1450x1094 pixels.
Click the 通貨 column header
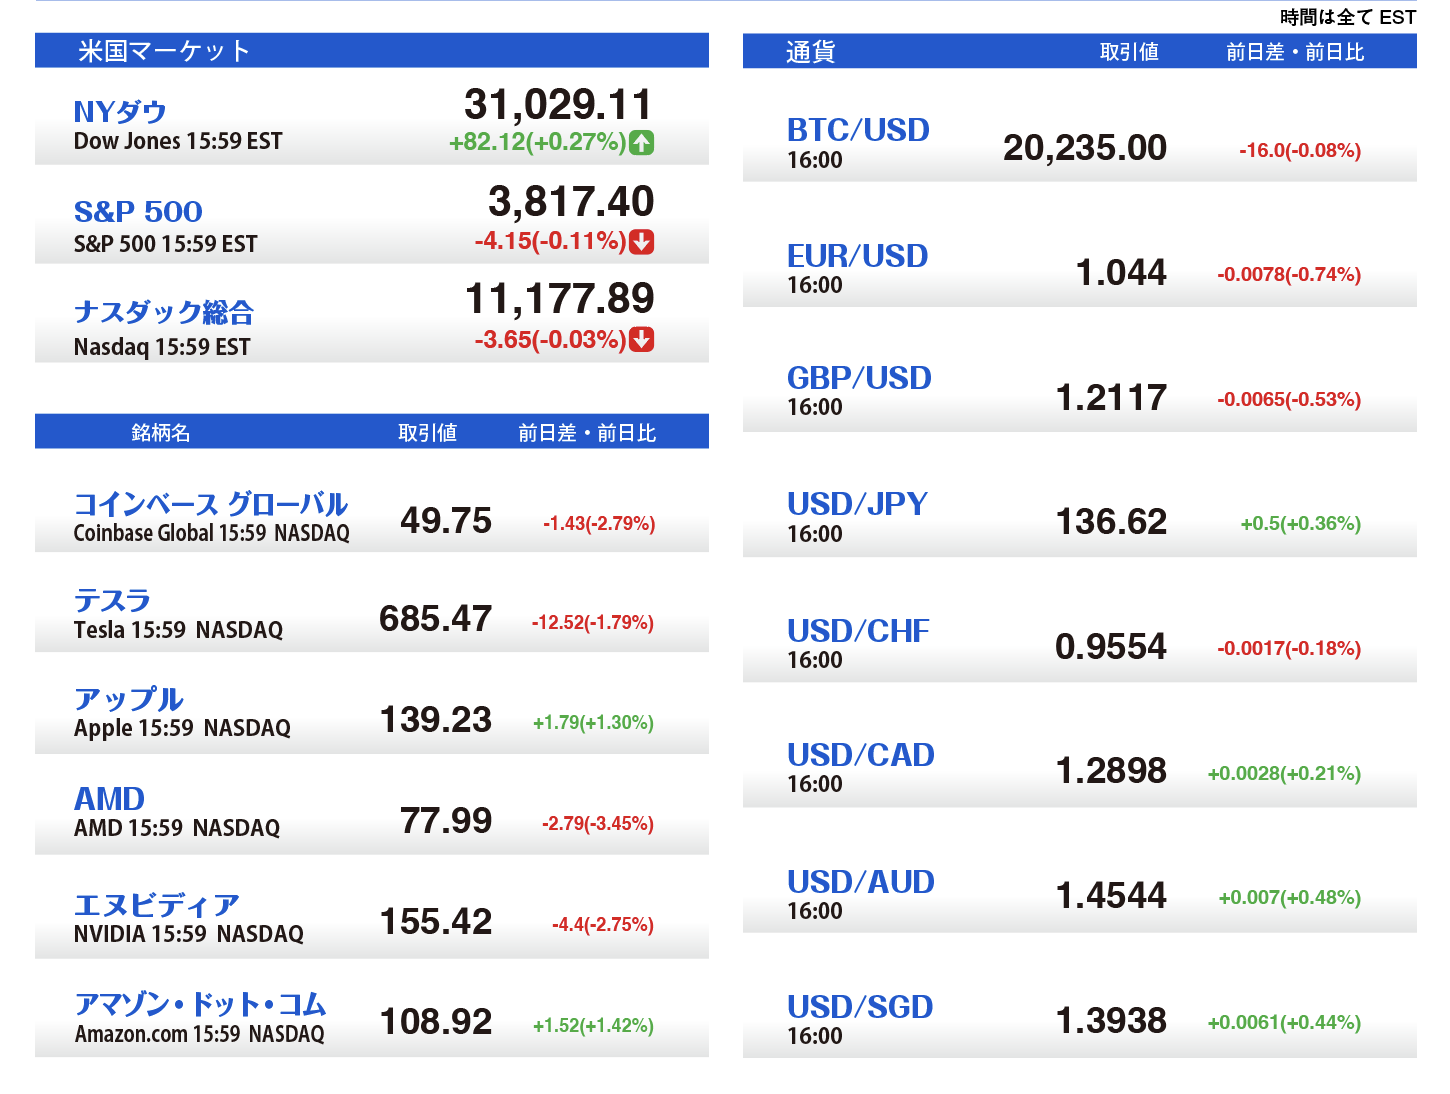click(x=810, y=52)
